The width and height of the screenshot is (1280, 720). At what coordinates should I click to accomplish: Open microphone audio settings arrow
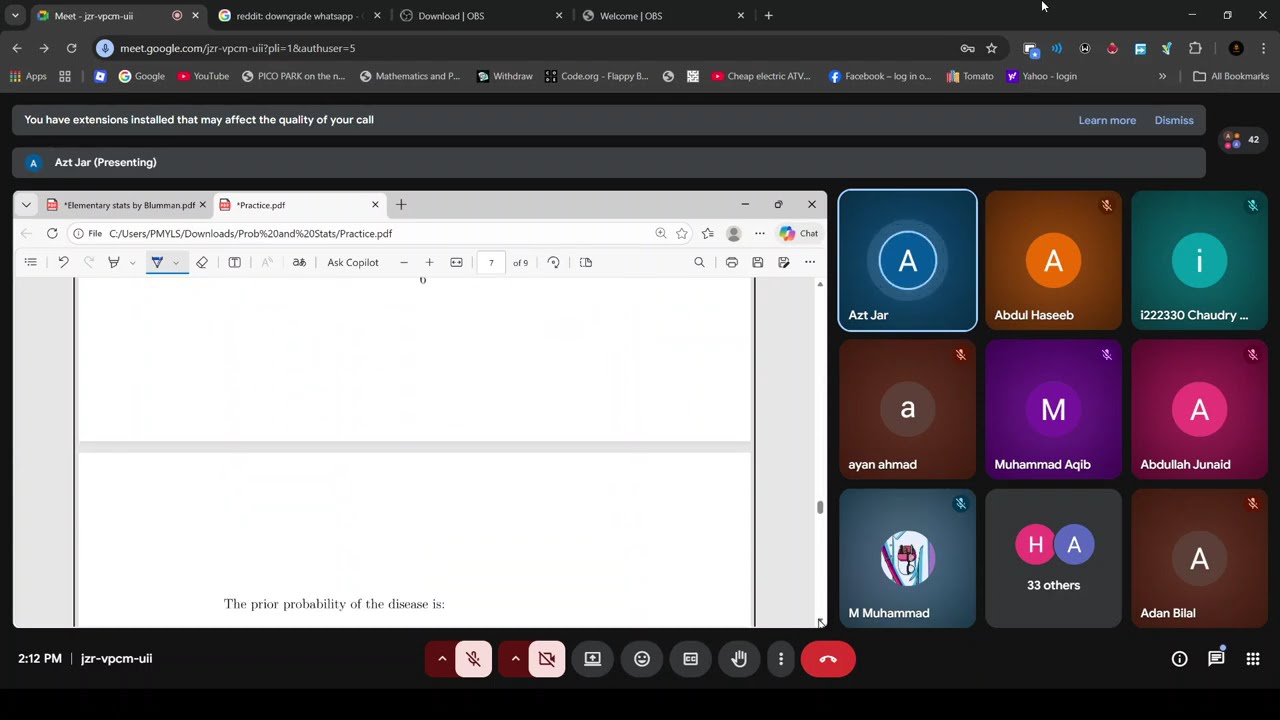442,659
